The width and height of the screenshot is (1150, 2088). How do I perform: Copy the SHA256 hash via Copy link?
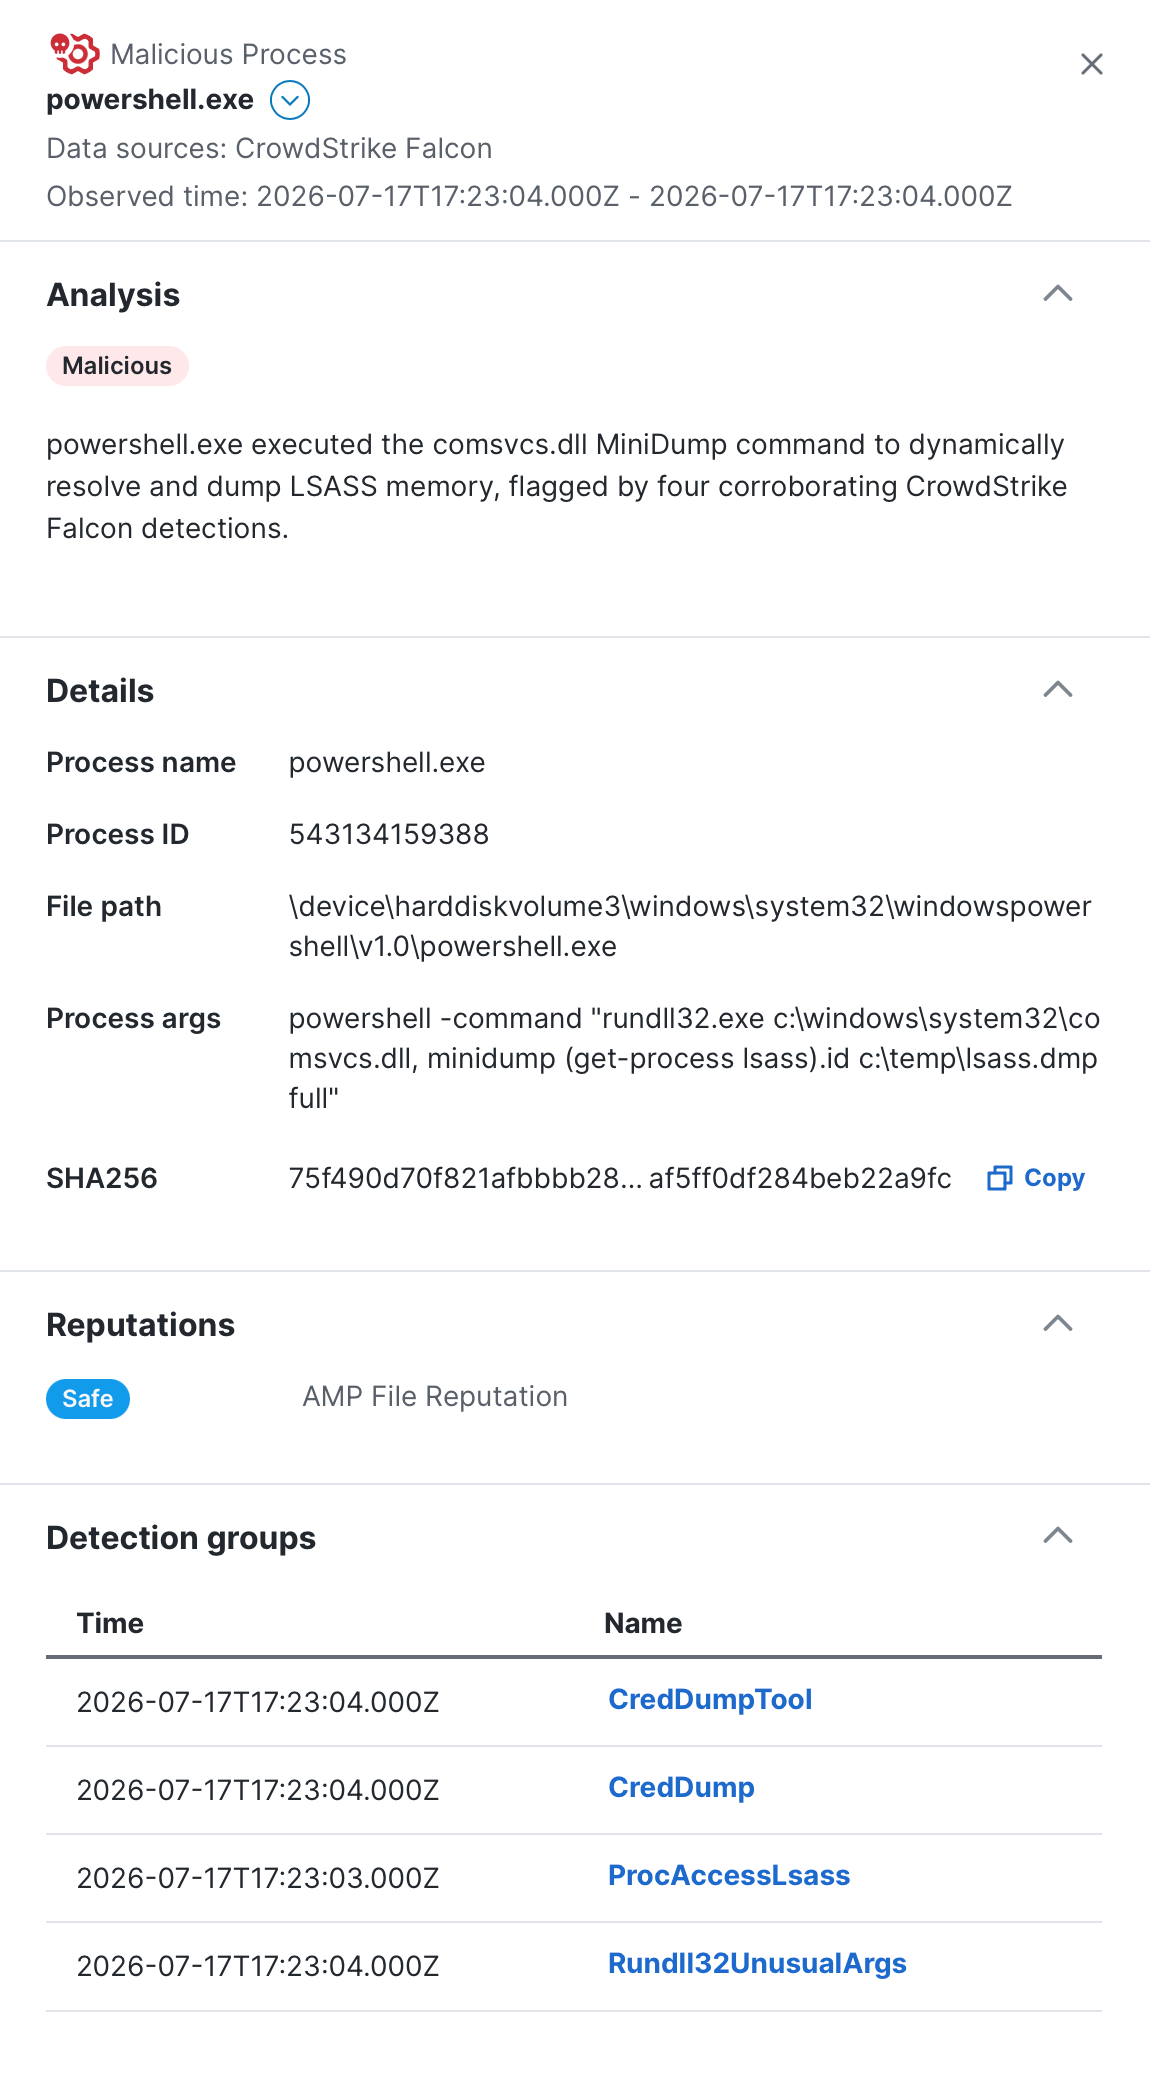(x=1054, y=1178)
